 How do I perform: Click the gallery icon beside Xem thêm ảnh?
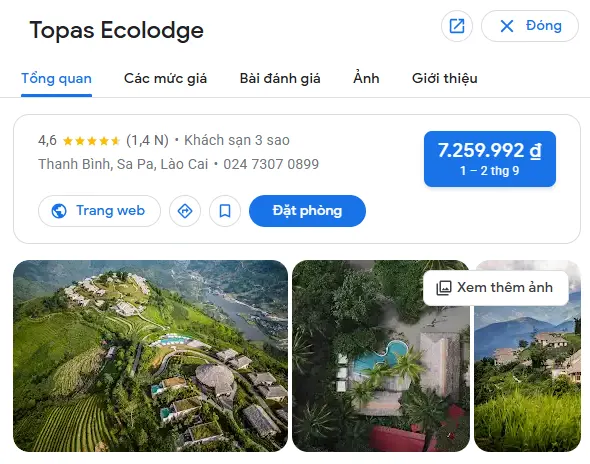(444, 288)
